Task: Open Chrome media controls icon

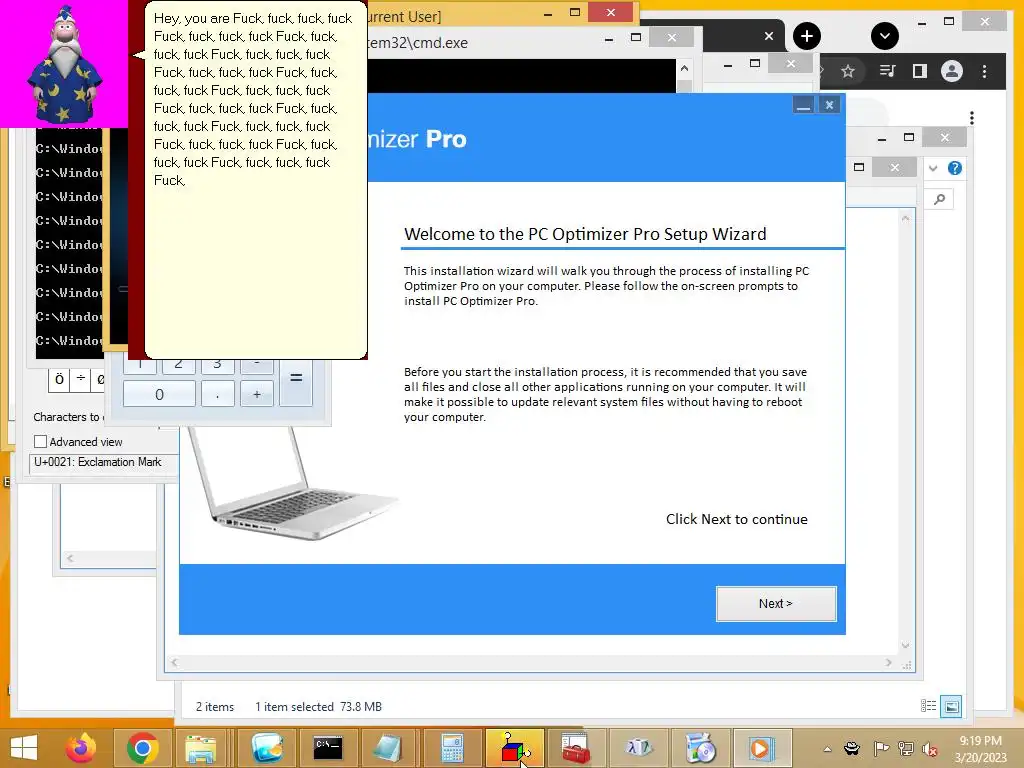Action: pyautogui.click(x=887, y=71)
